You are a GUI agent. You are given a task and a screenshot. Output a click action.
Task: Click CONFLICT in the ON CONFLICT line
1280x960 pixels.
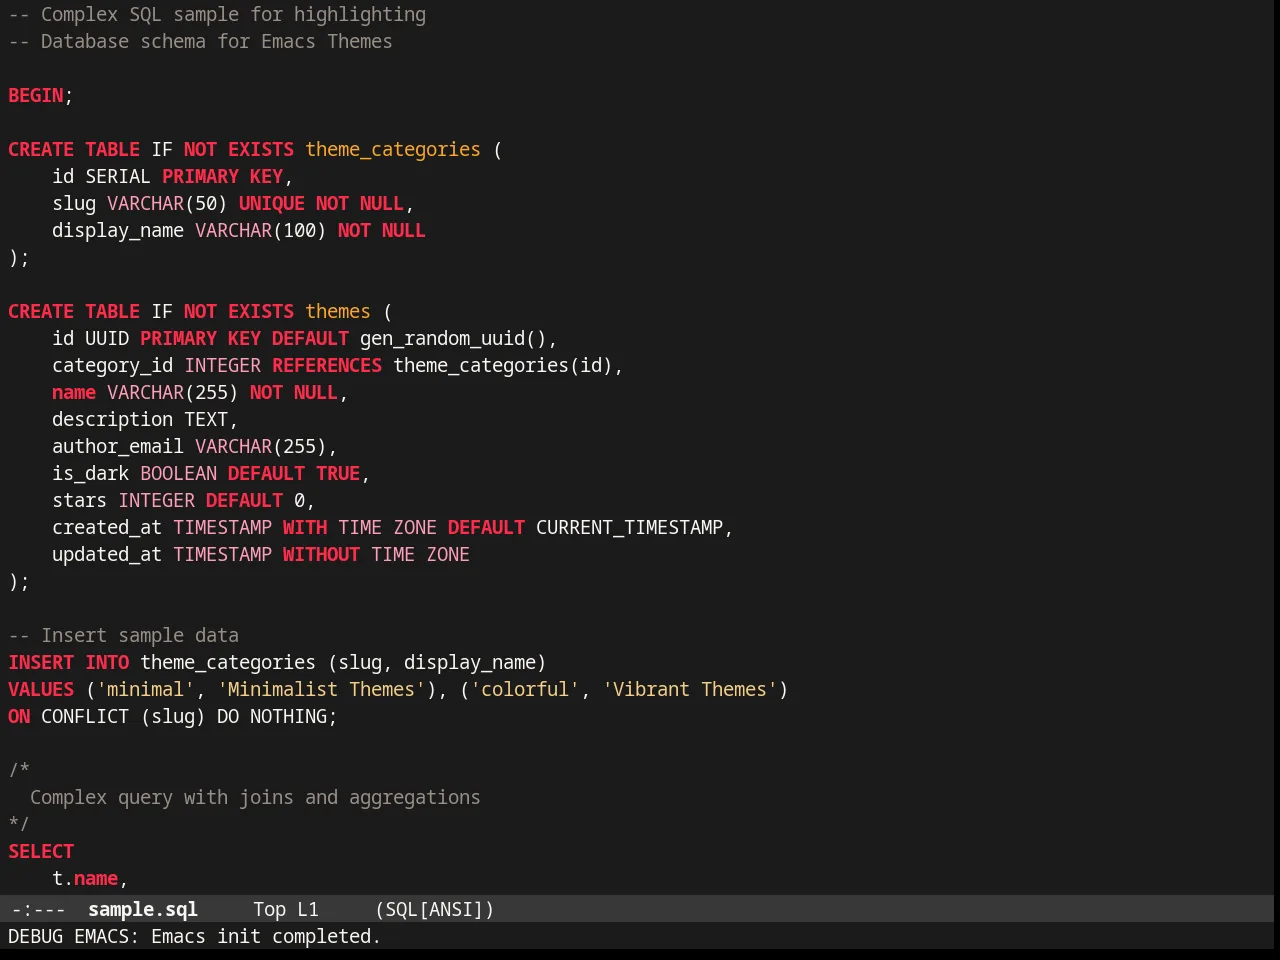coord(85,716)
